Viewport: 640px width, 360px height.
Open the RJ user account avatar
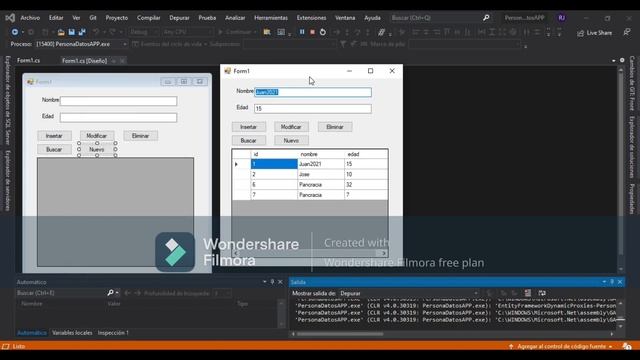click(562, 18)
